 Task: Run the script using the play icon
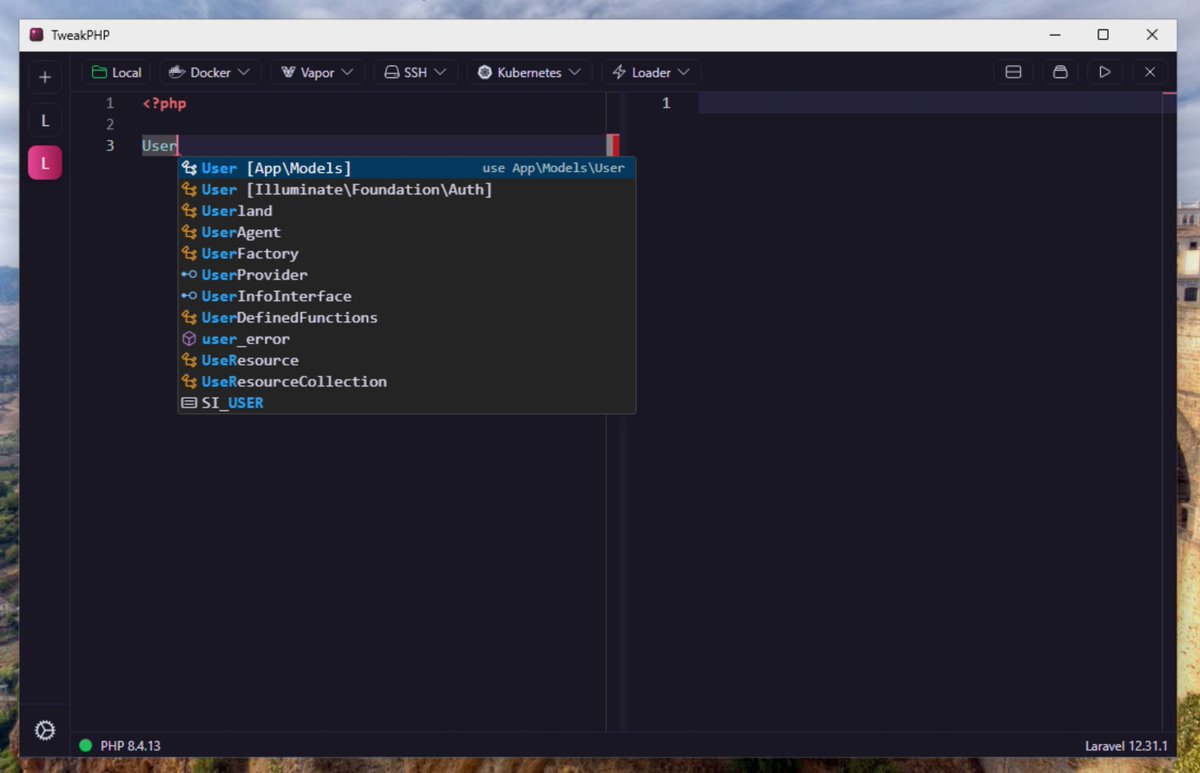pyautogui.click(x=1103, y=72)
